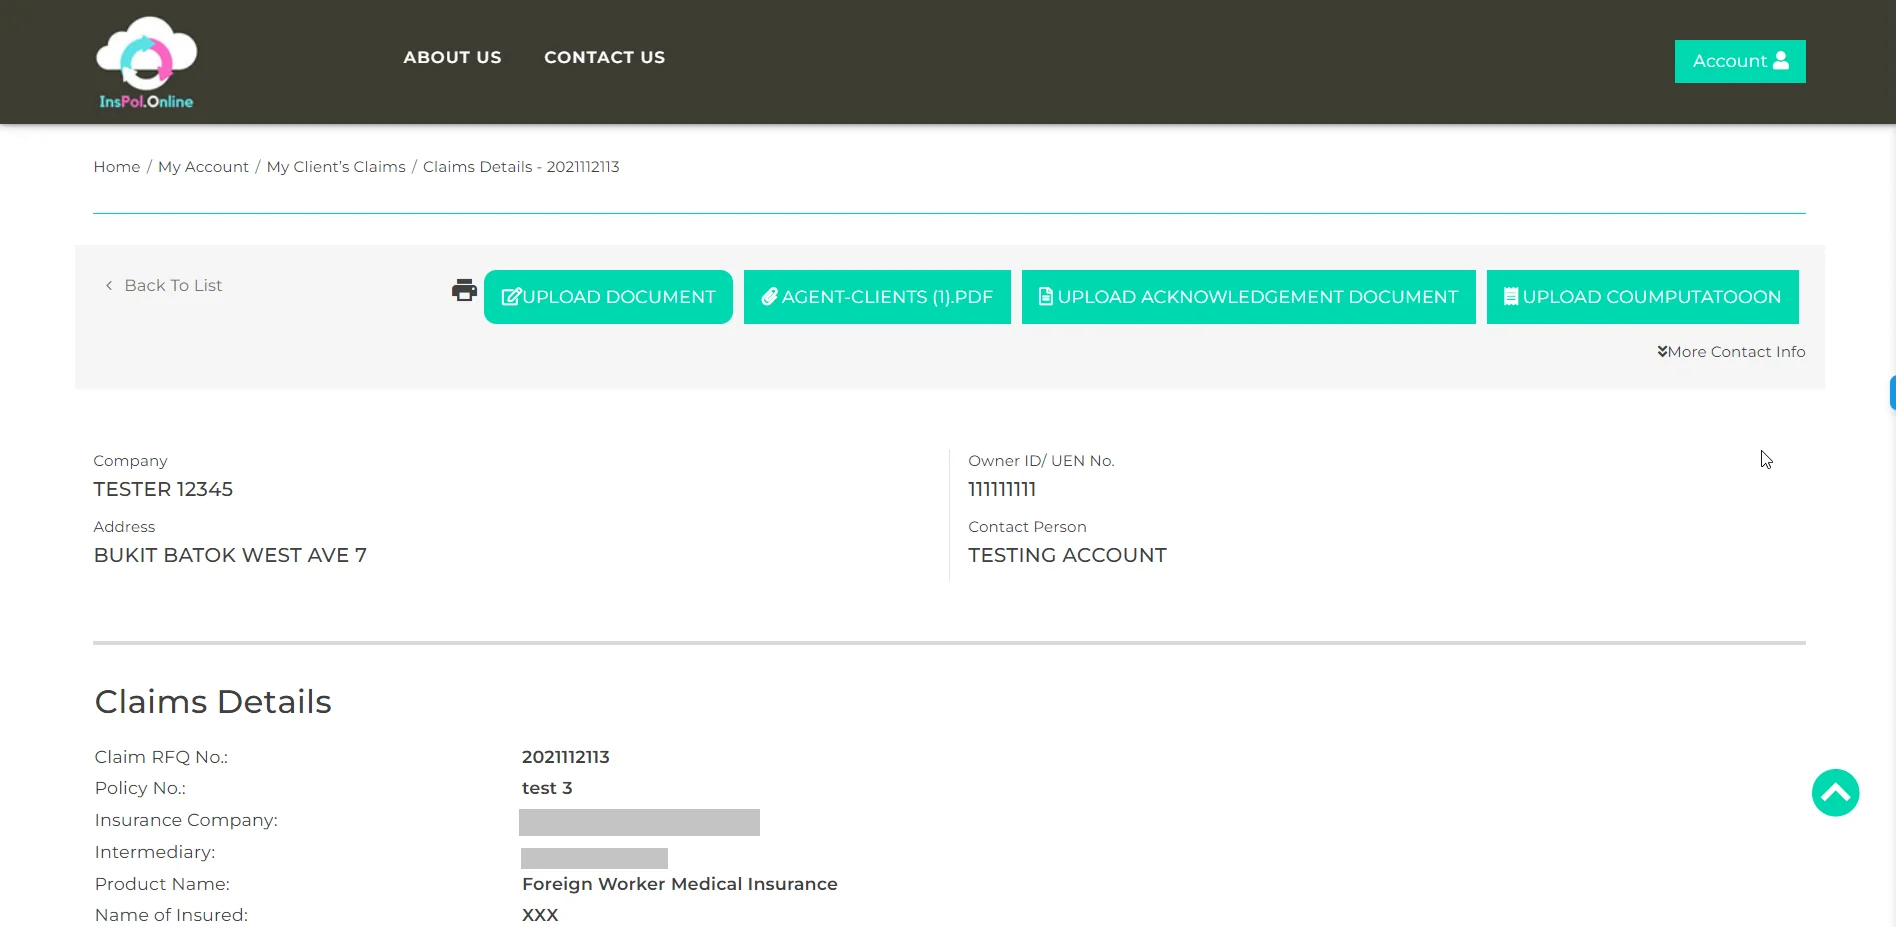Go Back To List

[x=163, y=285]
